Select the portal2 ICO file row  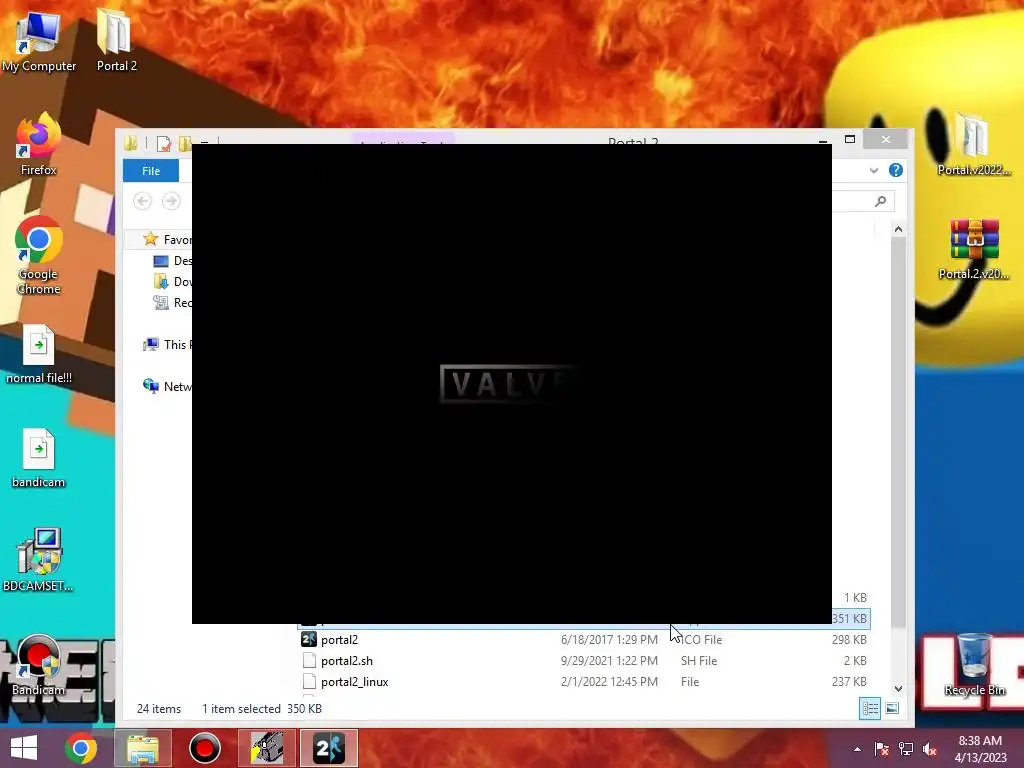[584, 639]
